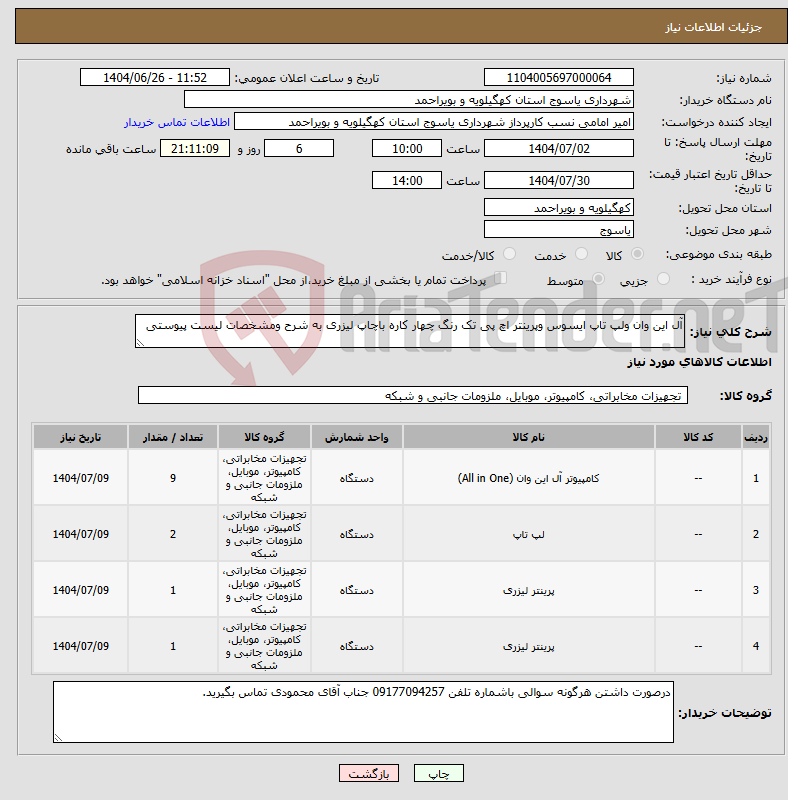The width and height of the screenshot is (788, 800).
Task: Click the response deadline date 1404/07/02
Action: tap(559, 148)
